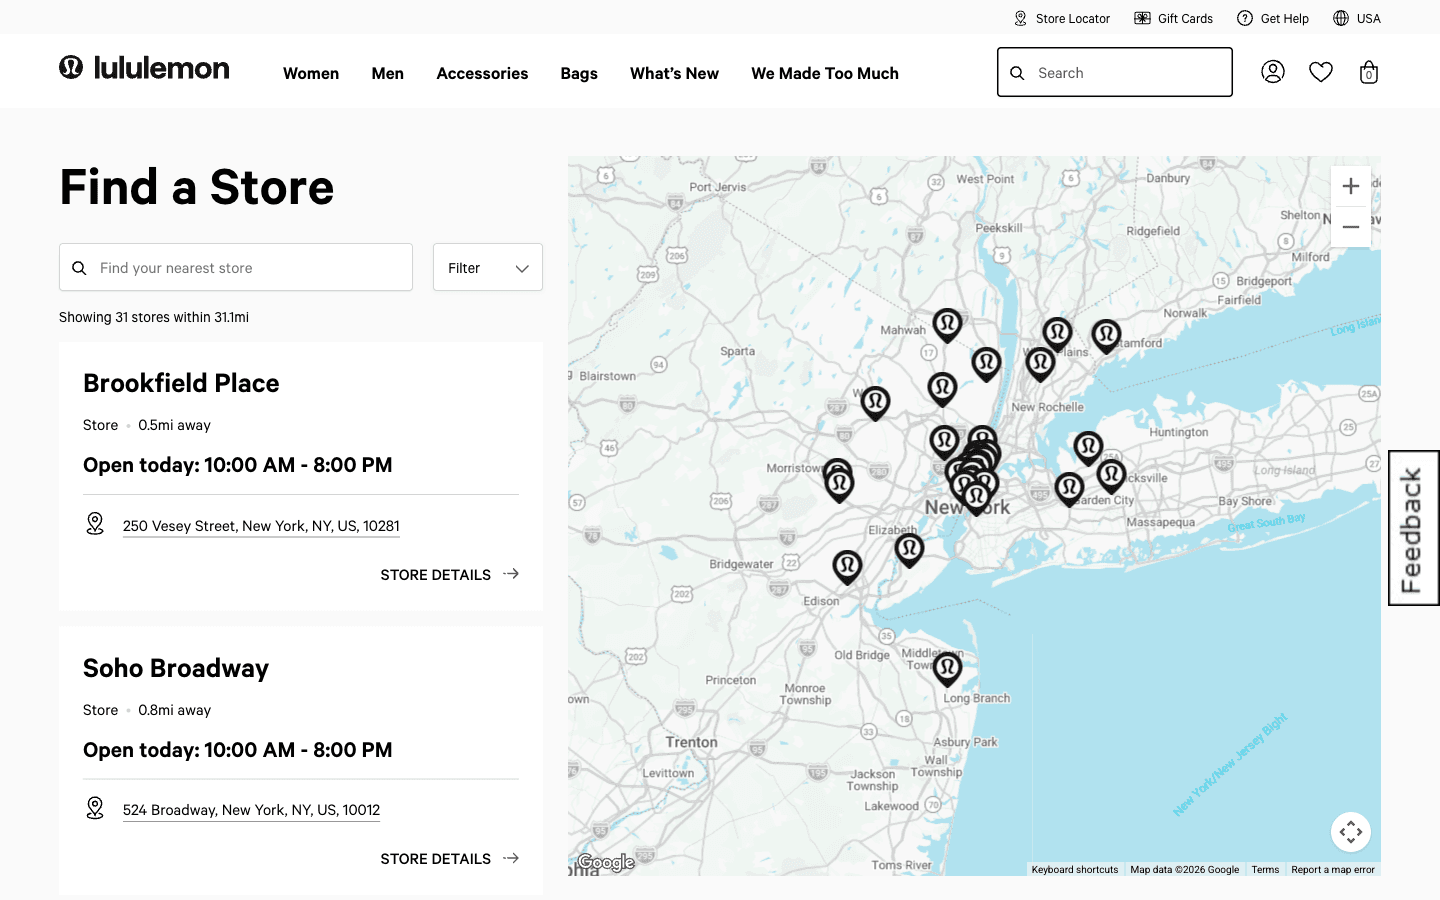Viewport: 1440px width, 900px height.
Task: Open the lululemon logo to go home
Action: pos(143,68)
